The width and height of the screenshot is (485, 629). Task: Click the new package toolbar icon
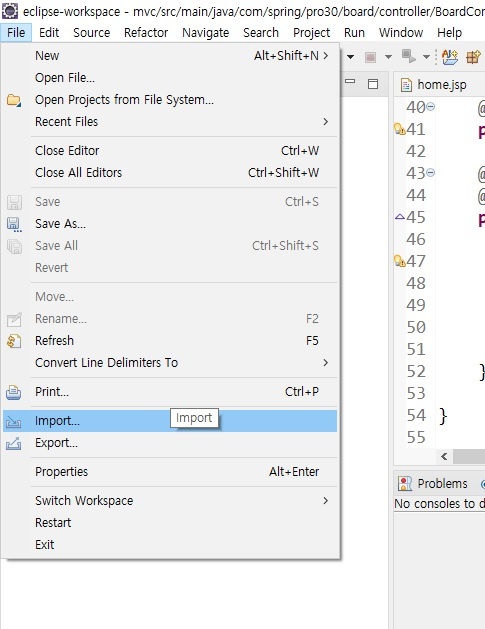(473, 57)
